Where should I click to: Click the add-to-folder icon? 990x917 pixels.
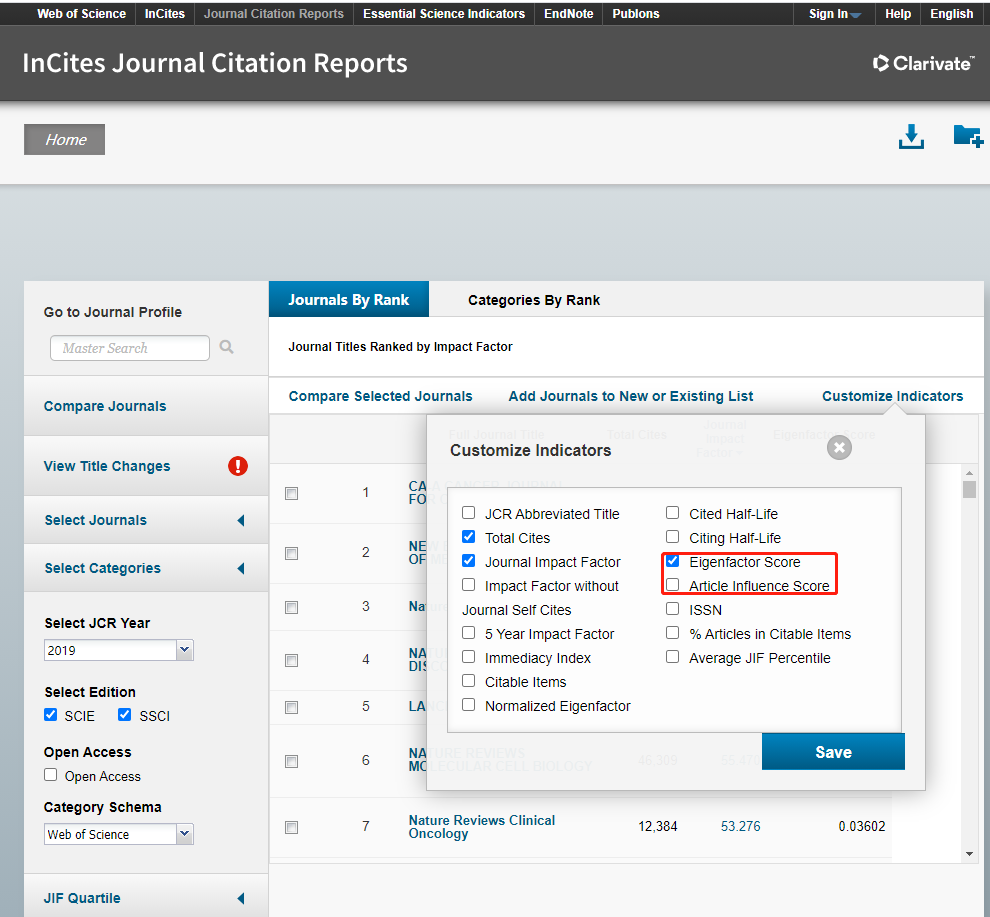(x=968, y=136)
